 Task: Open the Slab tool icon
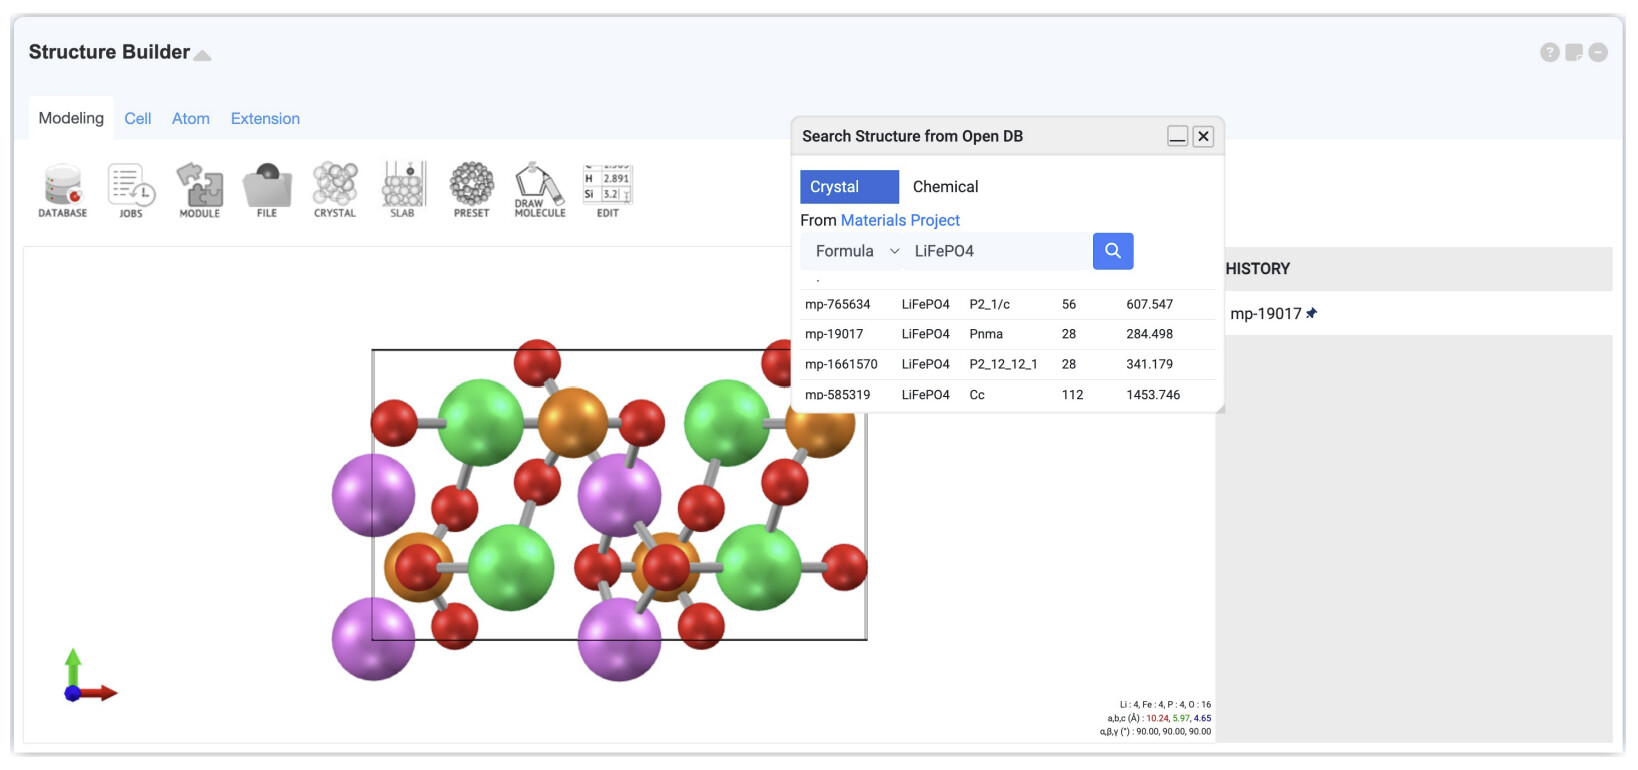click(x=403, y=190)
